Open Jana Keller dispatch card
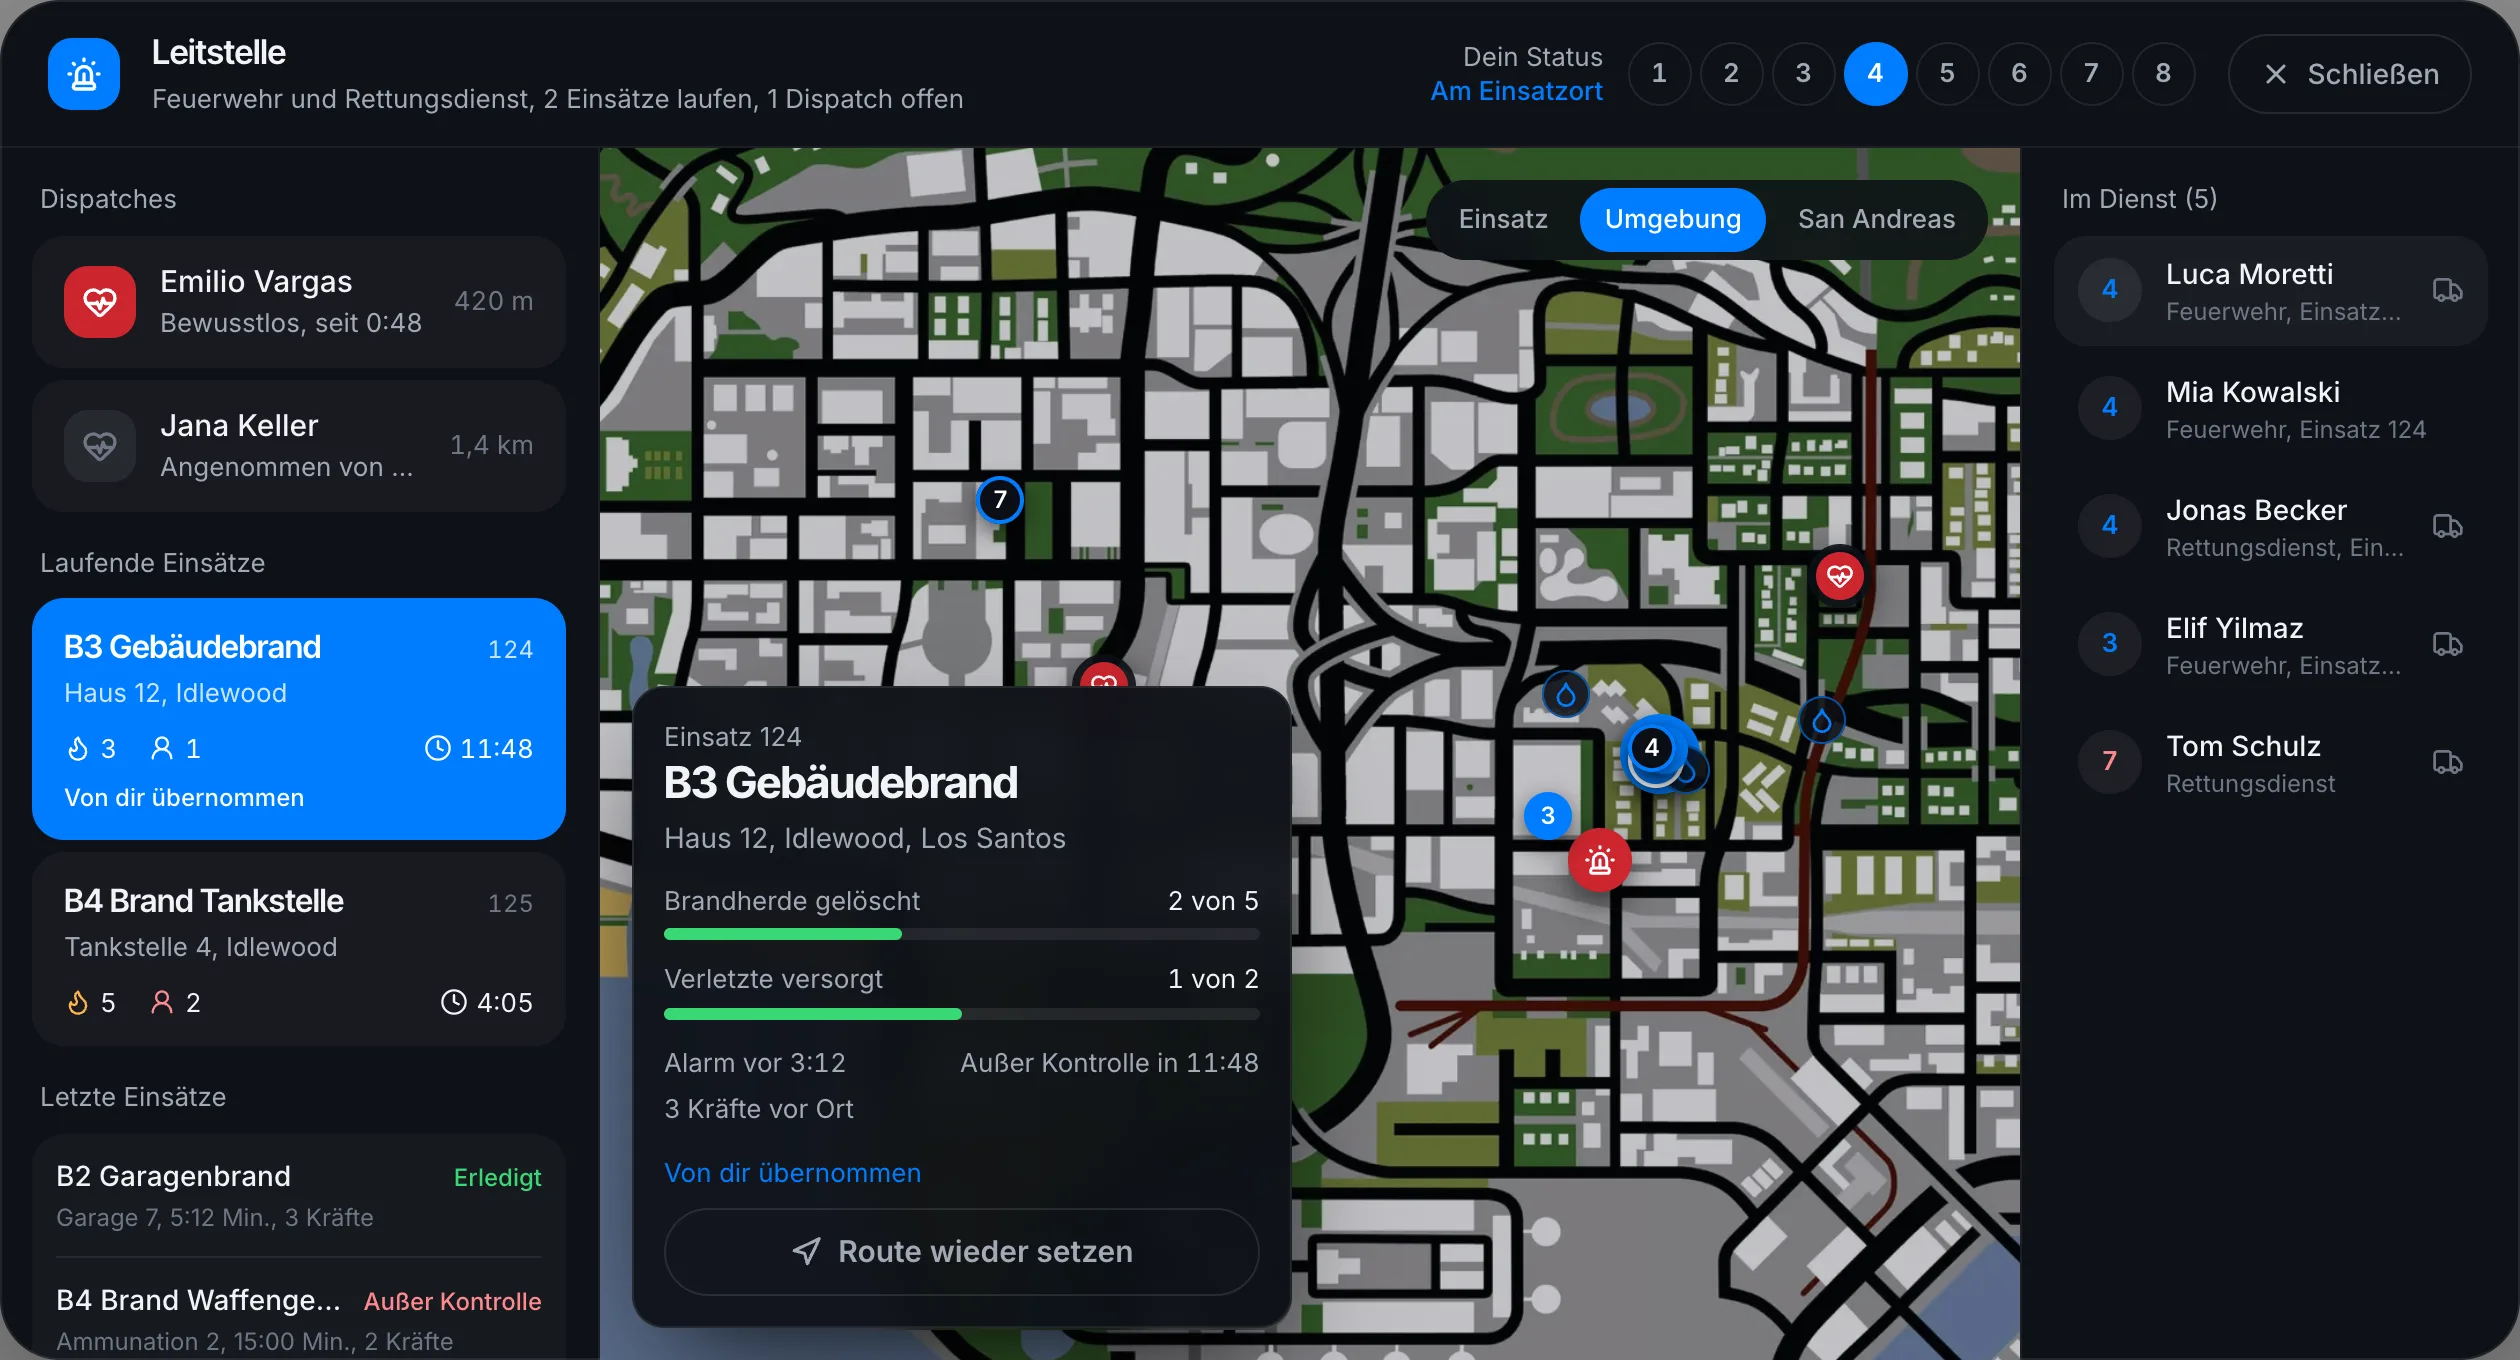Image resolution: width=2520 pixels, height=1360 pixels. 299,446
